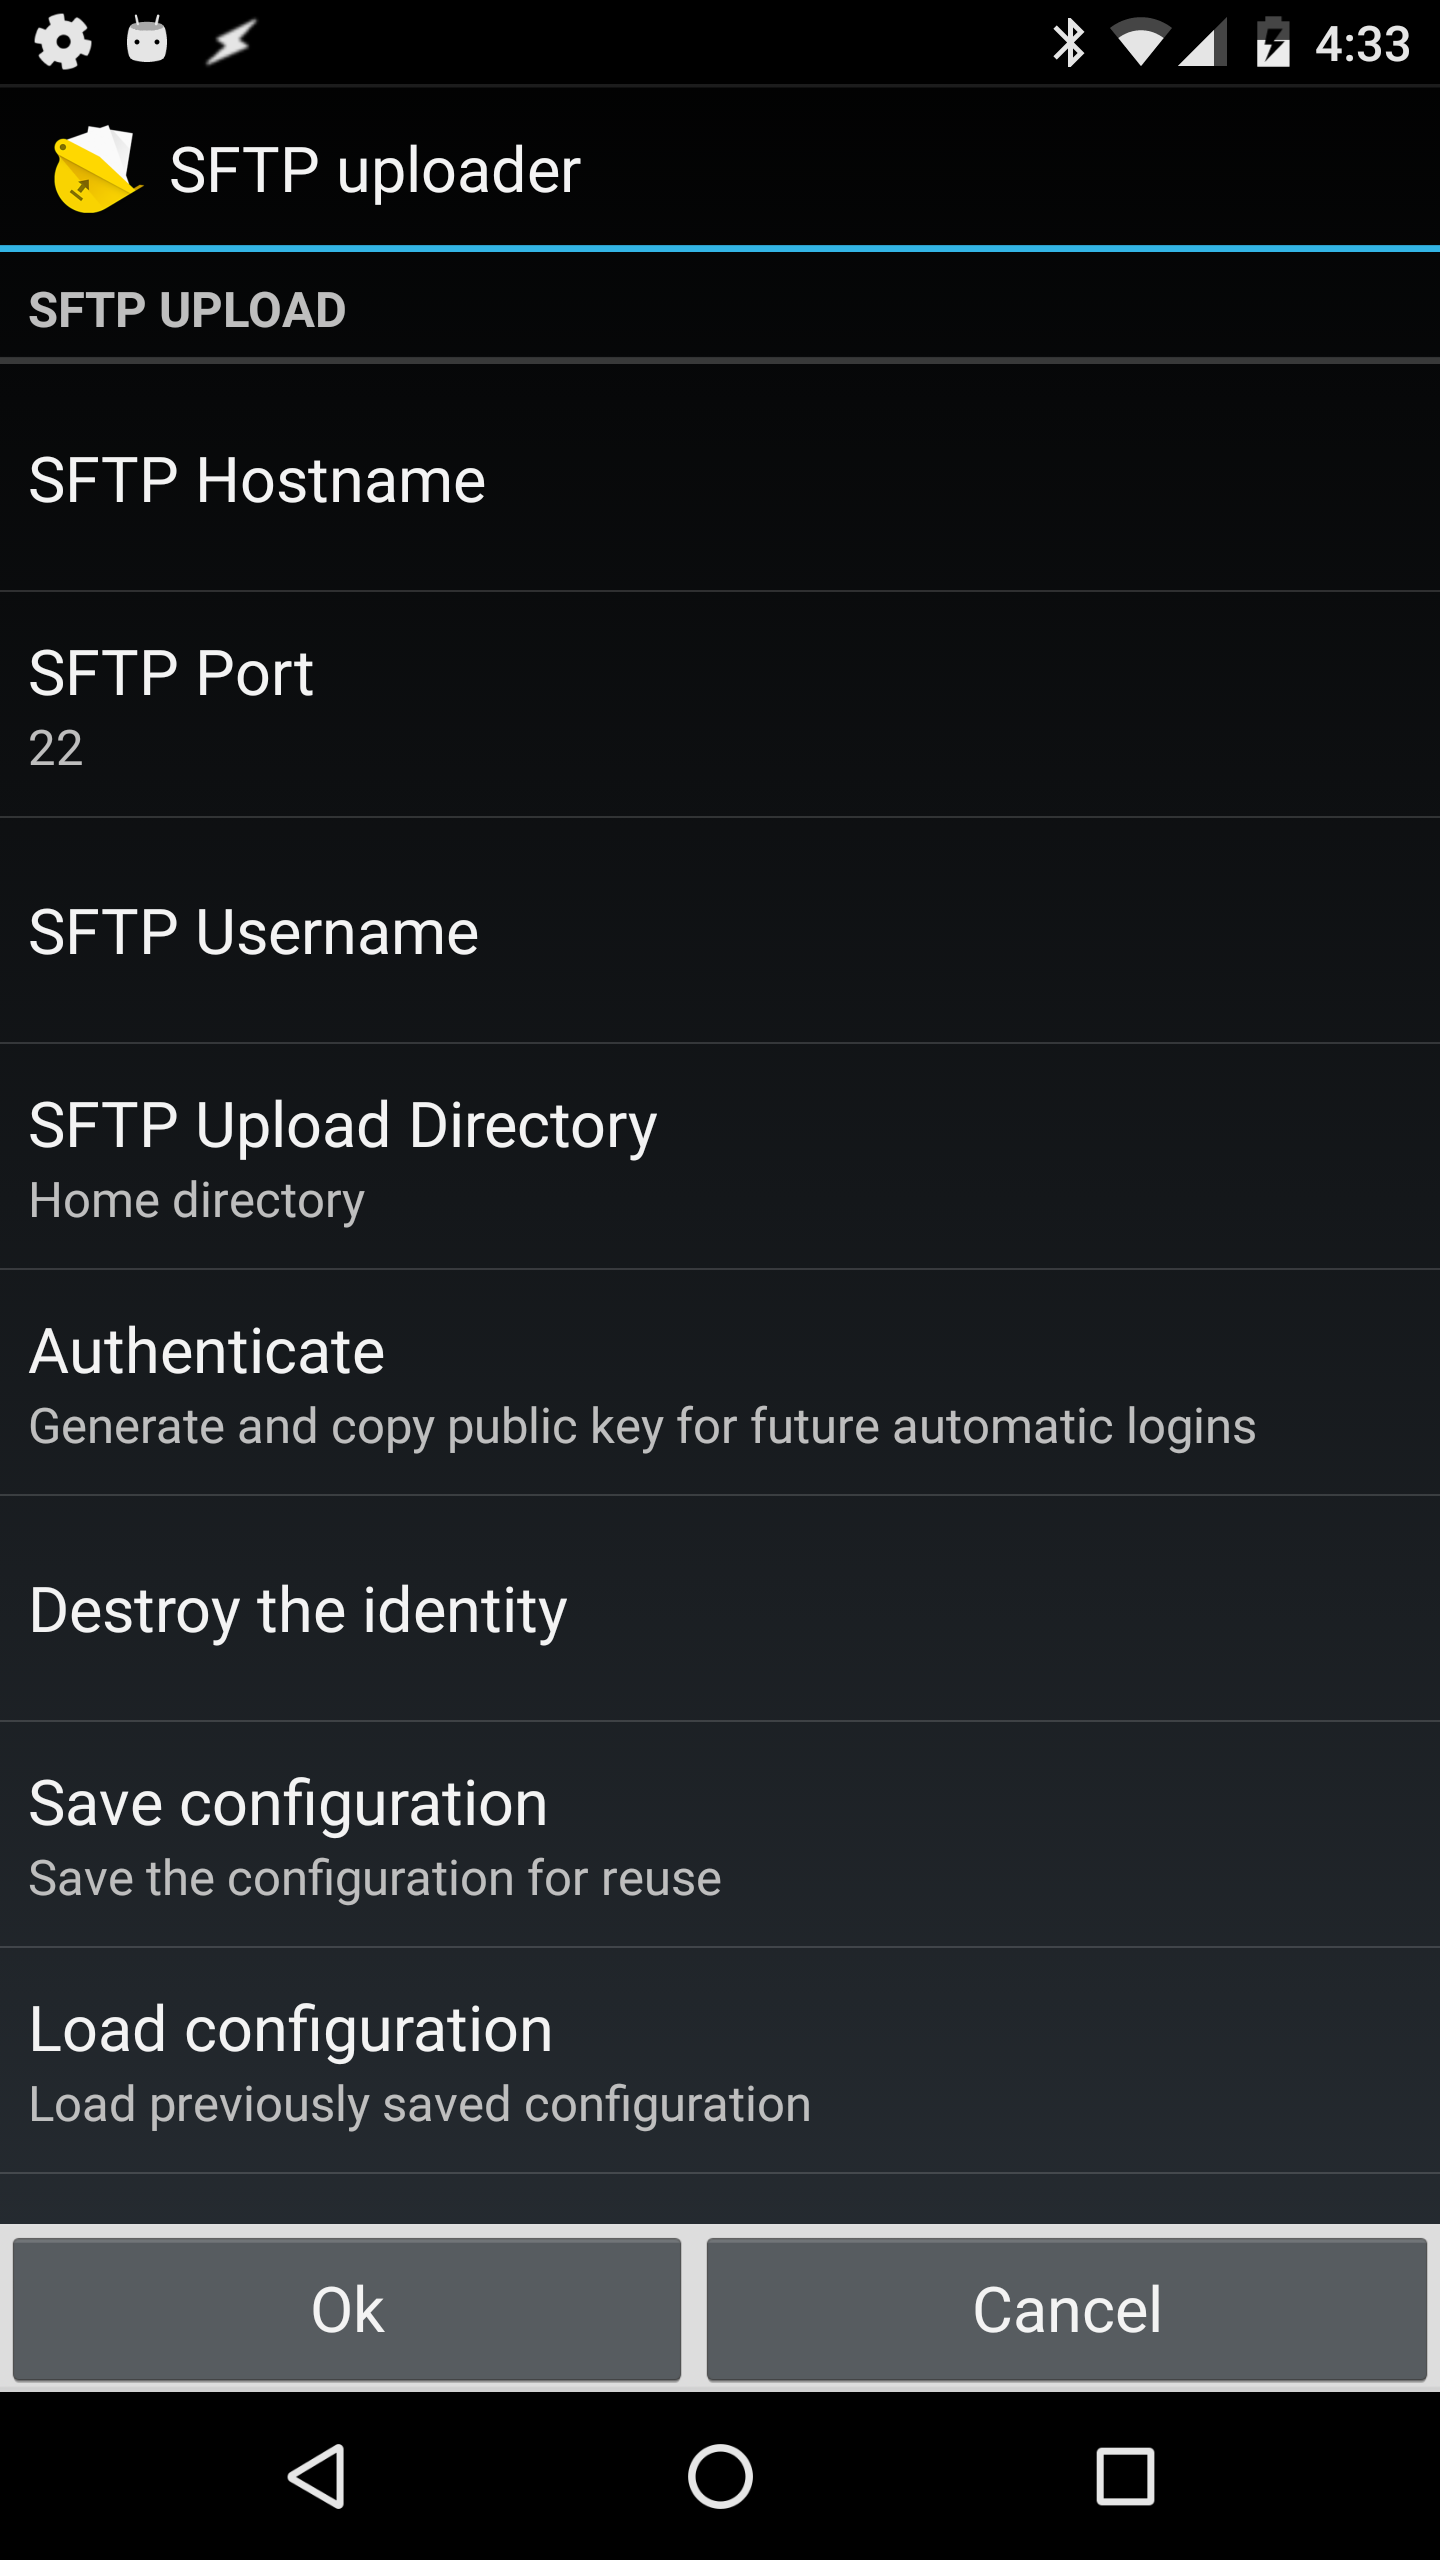Open the SFTP Username setting
Screen dimensions: 1440x2560
pyautogui.click(x=720, y=932)
